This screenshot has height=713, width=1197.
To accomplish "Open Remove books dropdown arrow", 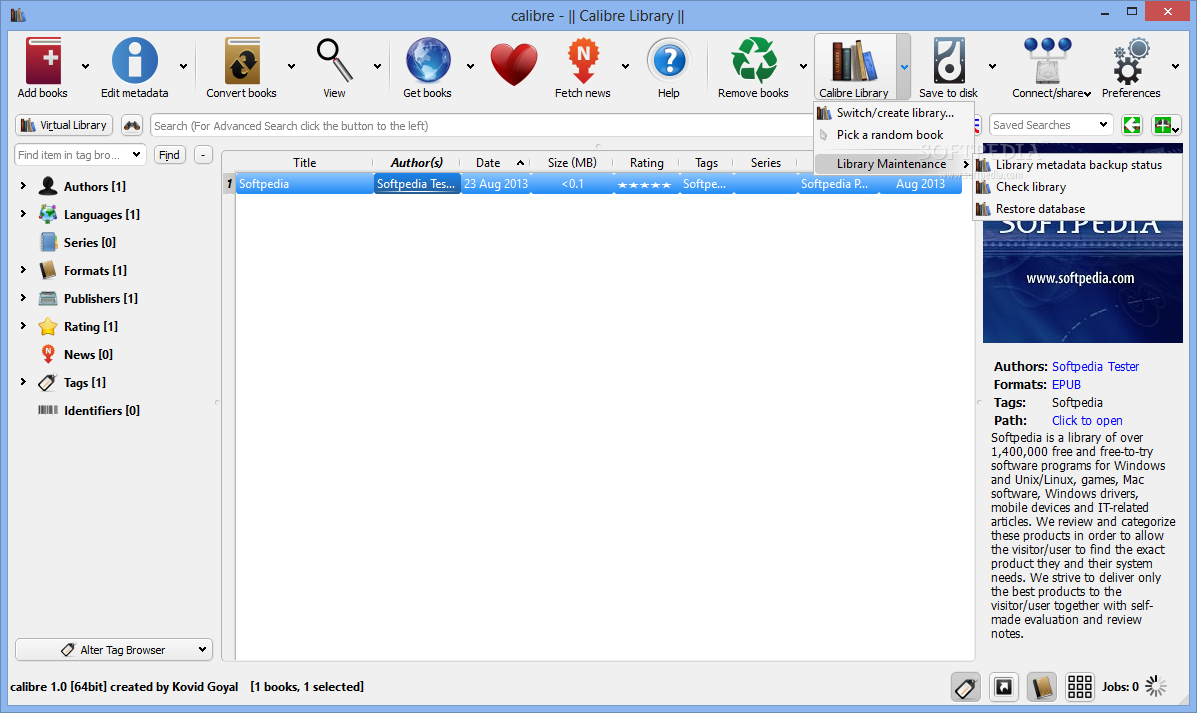I will pos(803,66).
